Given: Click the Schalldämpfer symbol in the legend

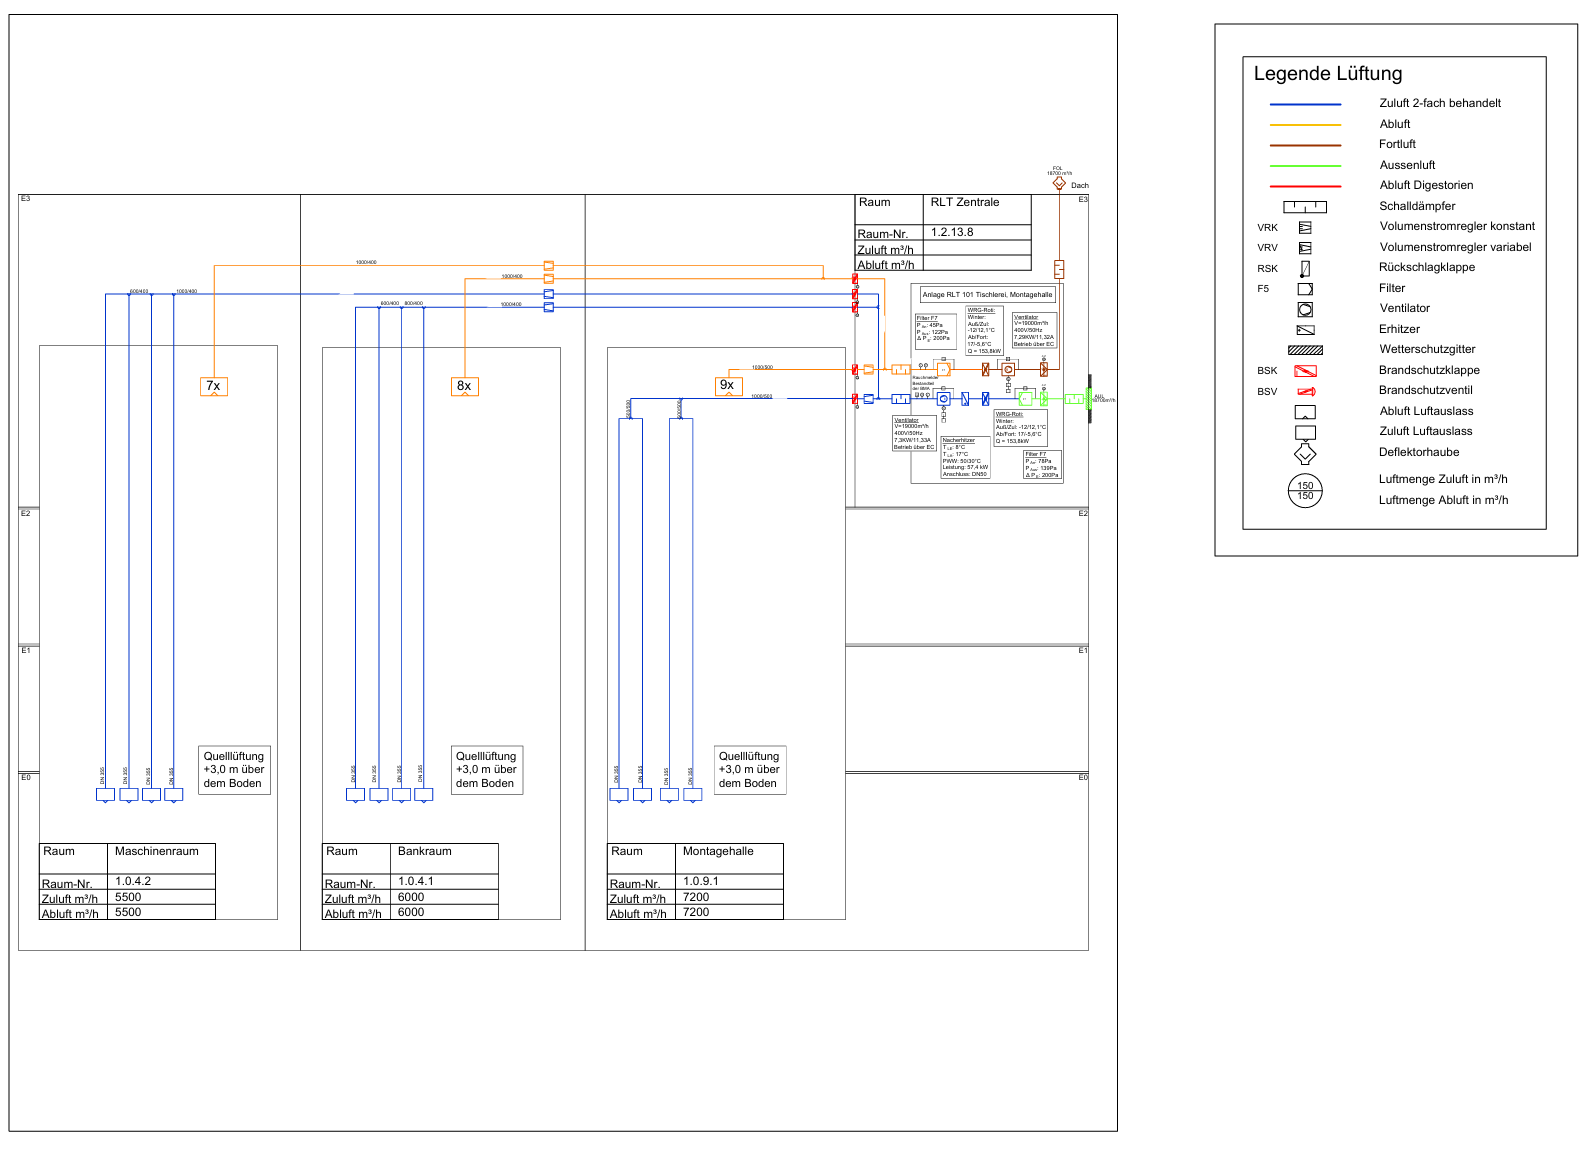Looking at the screenshot, I should (x=1305, y=207).
